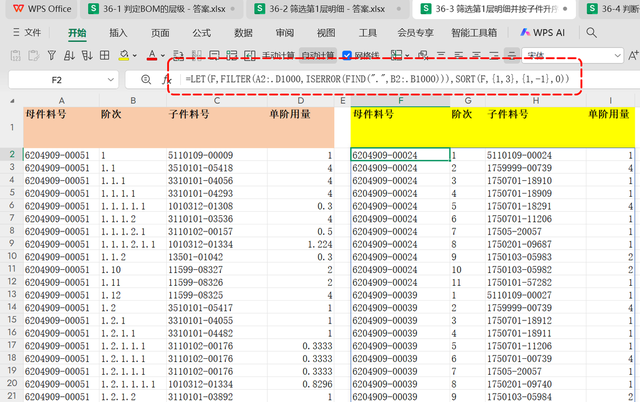Click cell with level 1.1.1.2.1.1
Viewport: 640px width, 402px height.
(x=133, y=244)
